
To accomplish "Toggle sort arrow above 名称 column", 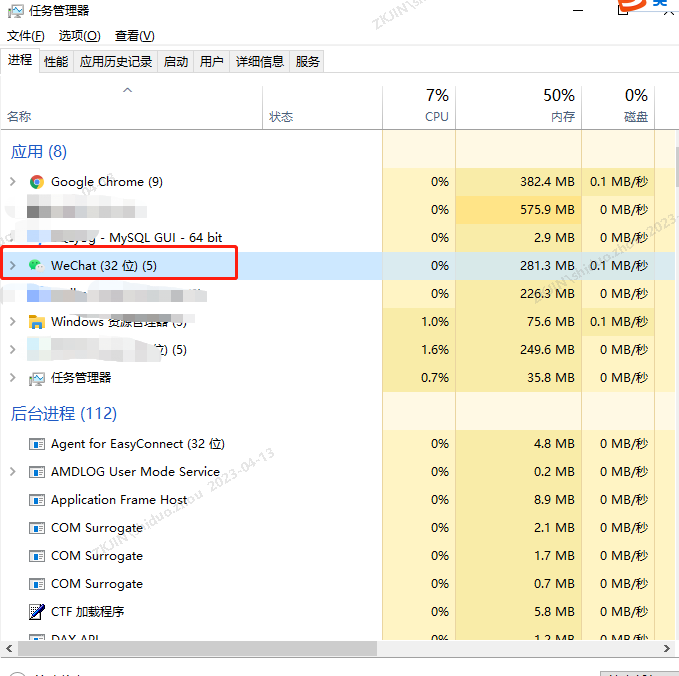I will (x=127, y=90).
